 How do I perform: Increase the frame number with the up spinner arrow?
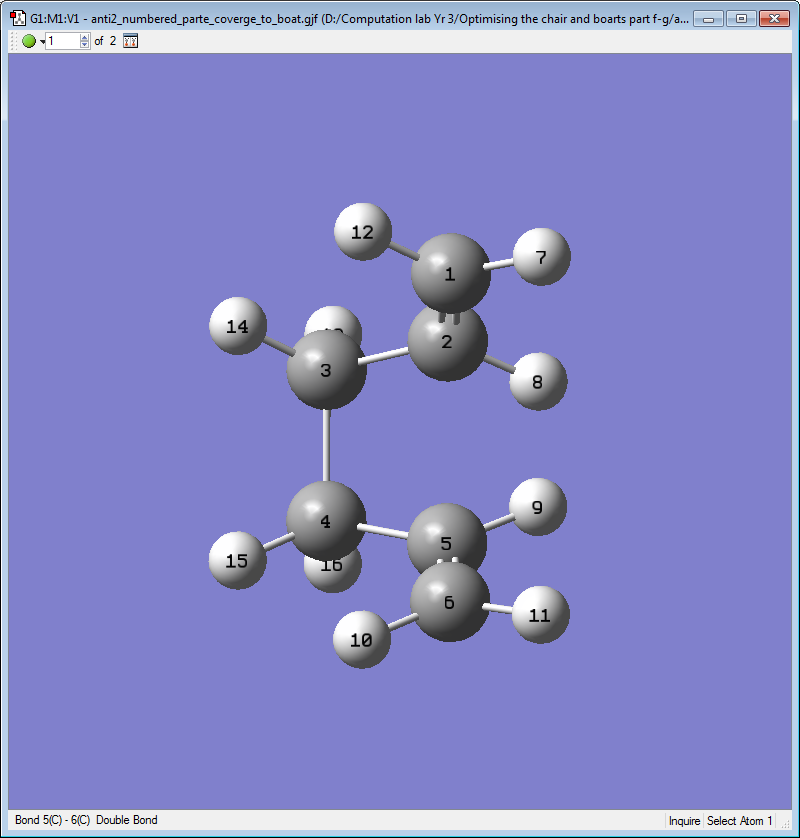84,37
